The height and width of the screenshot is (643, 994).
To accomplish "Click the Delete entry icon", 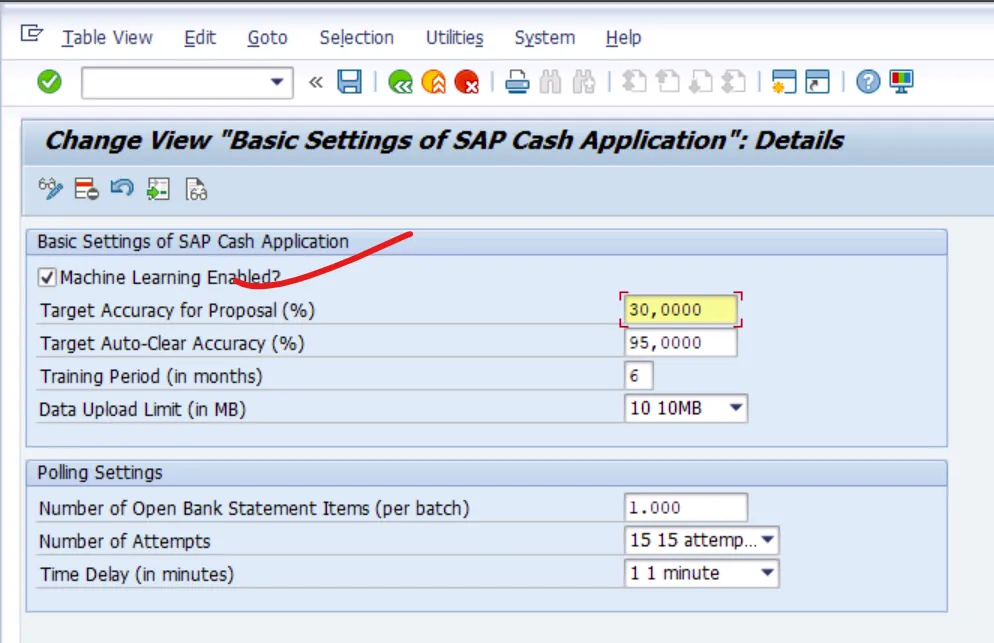I will (86, 189).
